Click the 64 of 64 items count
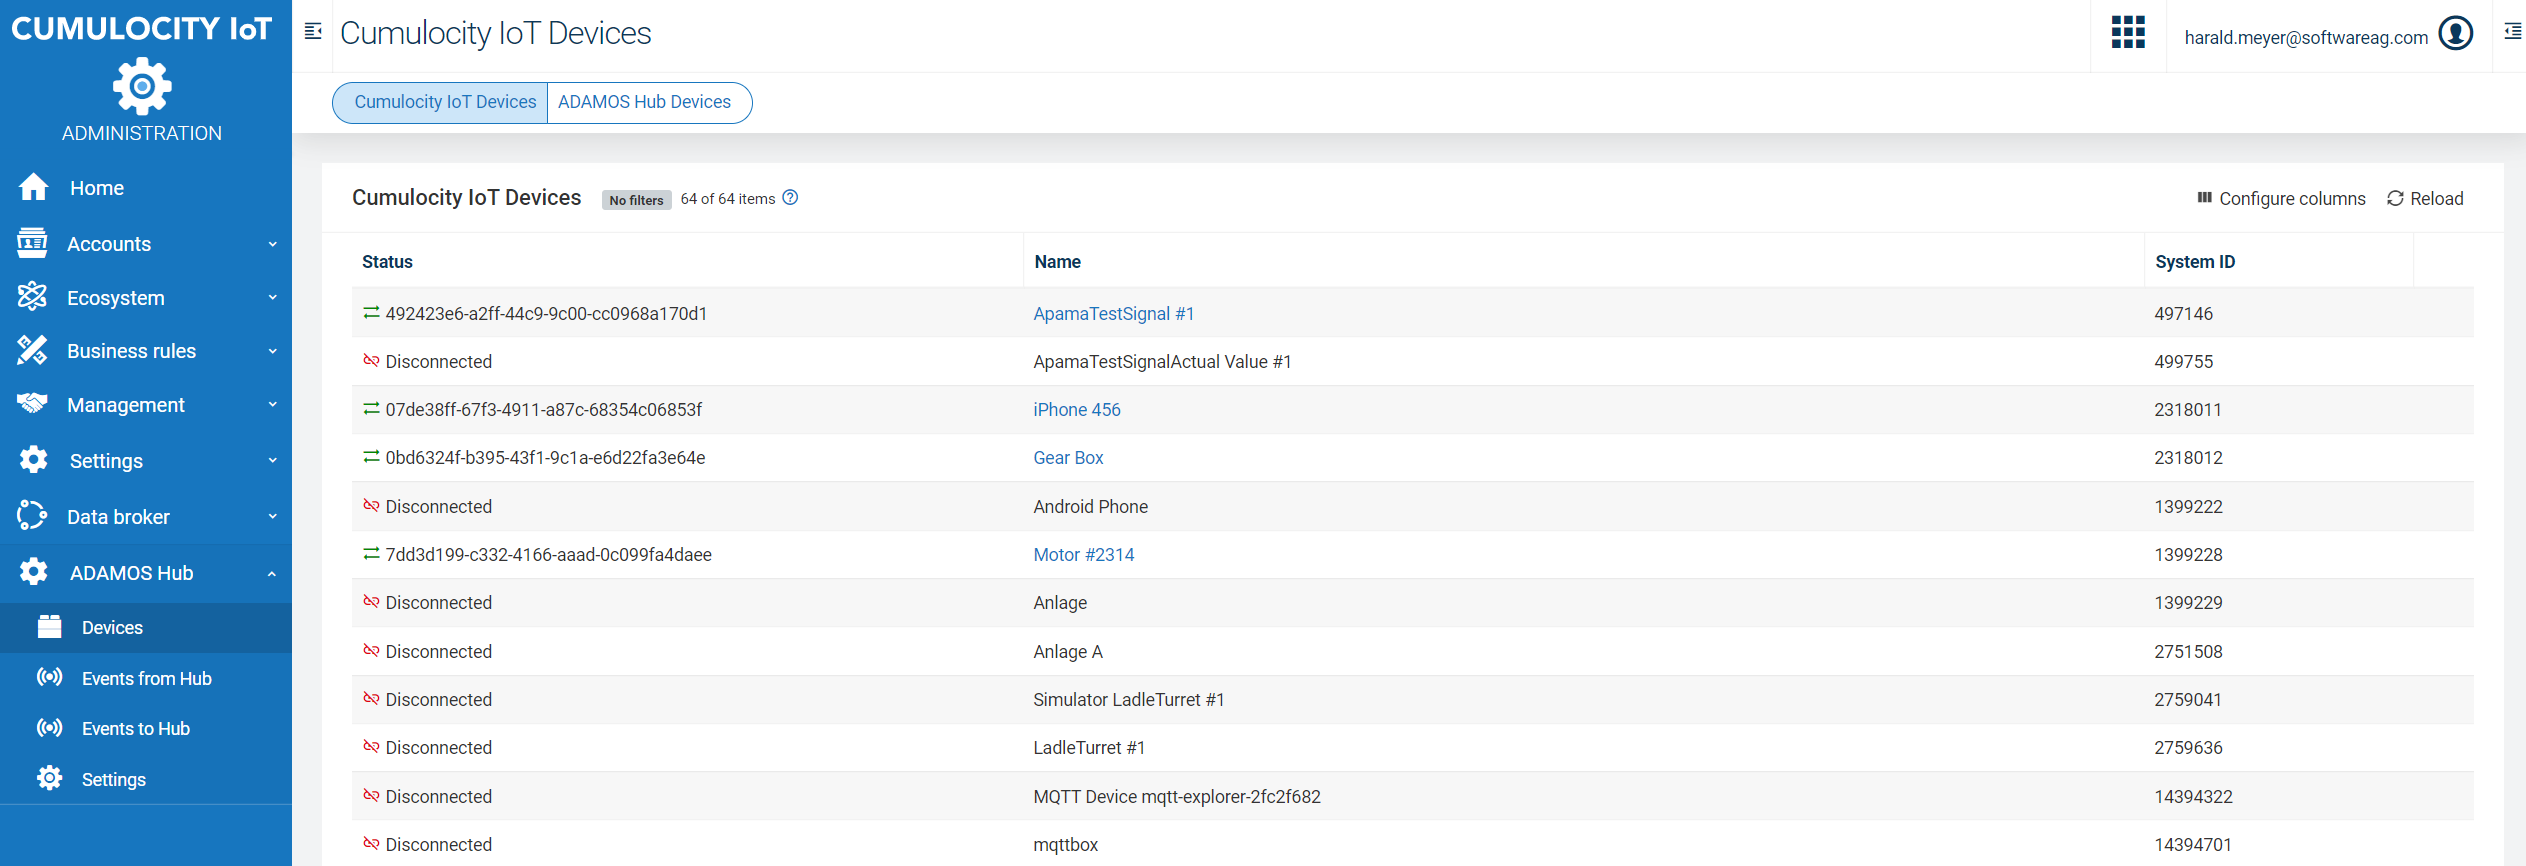 point(728,198)
